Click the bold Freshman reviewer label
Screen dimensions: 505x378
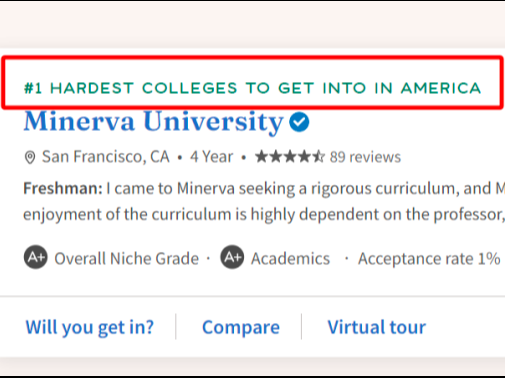[x=63, y=189]
